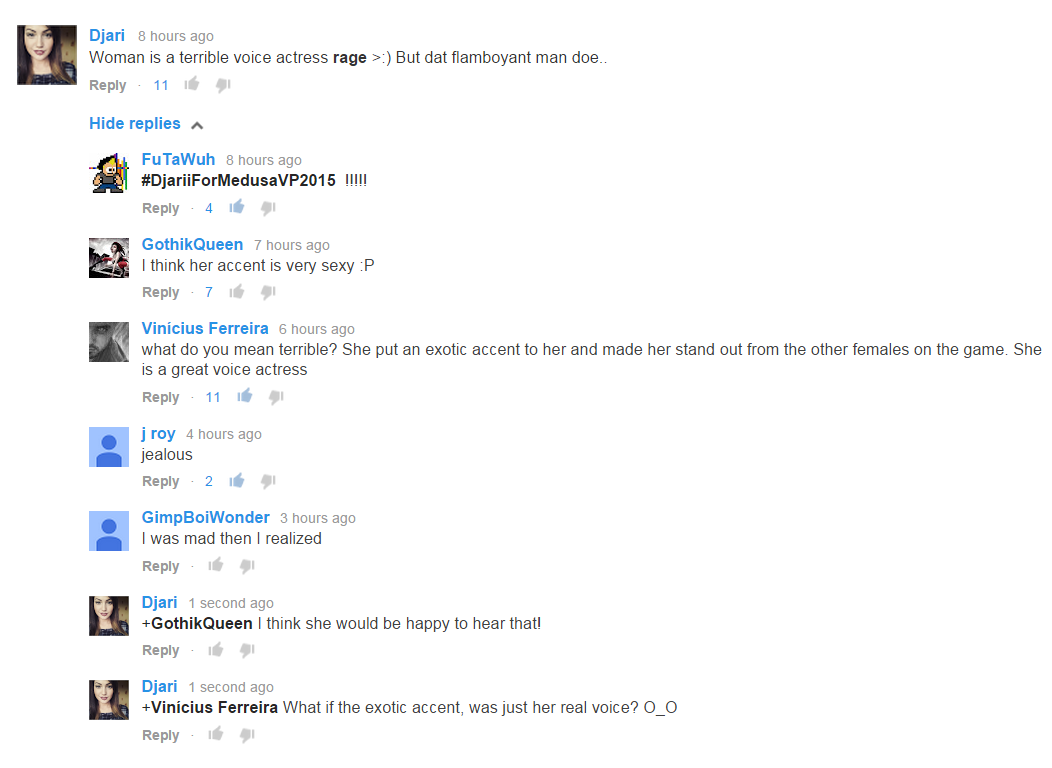Reply to j roy's comment

point(160,482)
